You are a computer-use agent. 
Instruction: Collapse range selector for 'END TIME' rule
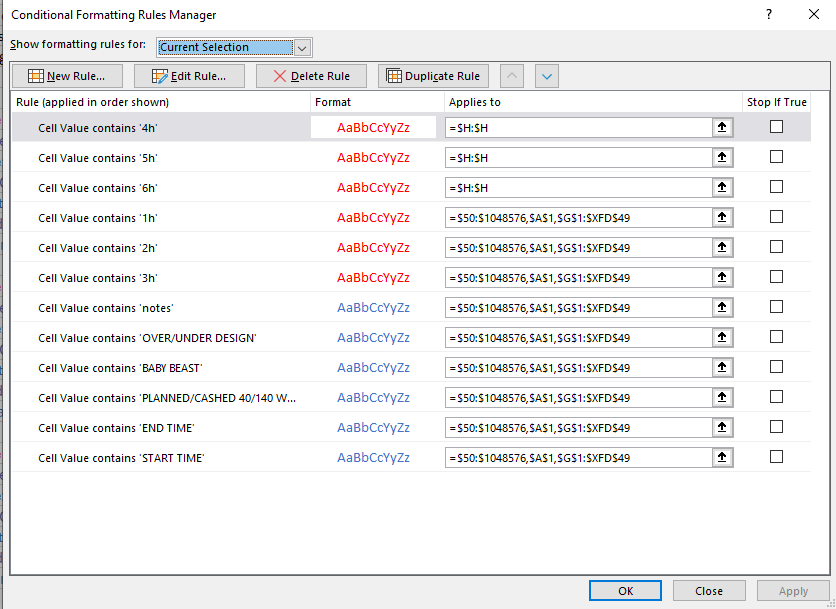(722, 427)
